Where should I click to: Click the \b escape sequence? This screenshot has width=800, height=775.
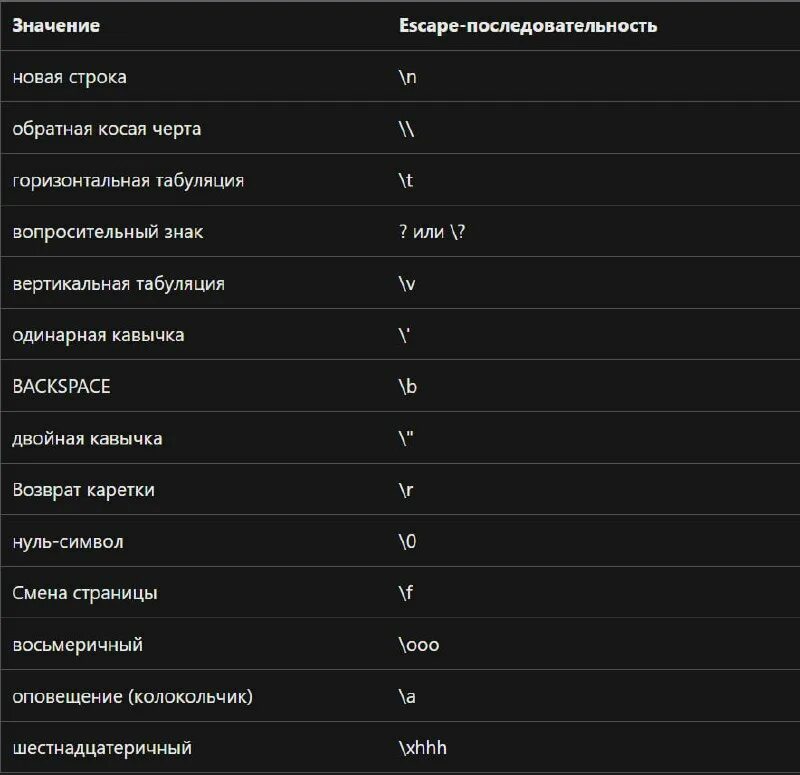(x=408, y=387)
